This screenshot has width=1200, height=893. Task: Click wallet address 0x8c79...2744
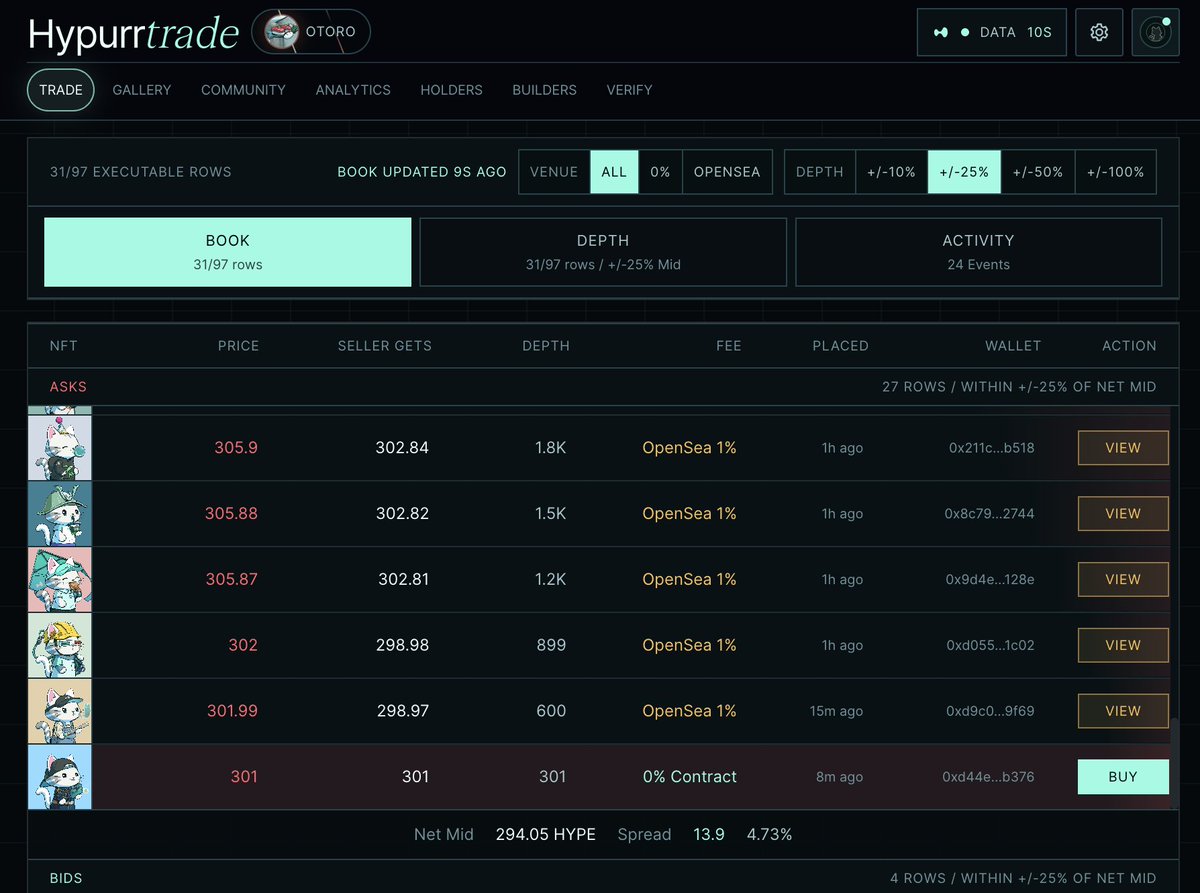[989, 514]
